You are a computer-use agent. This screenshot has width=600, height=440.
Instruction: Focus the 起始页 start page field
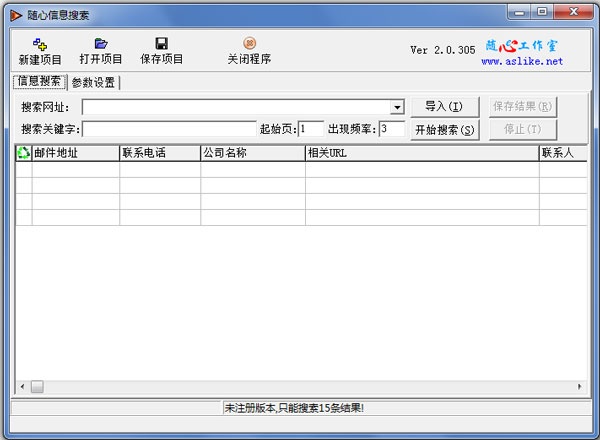pos(310,129)
